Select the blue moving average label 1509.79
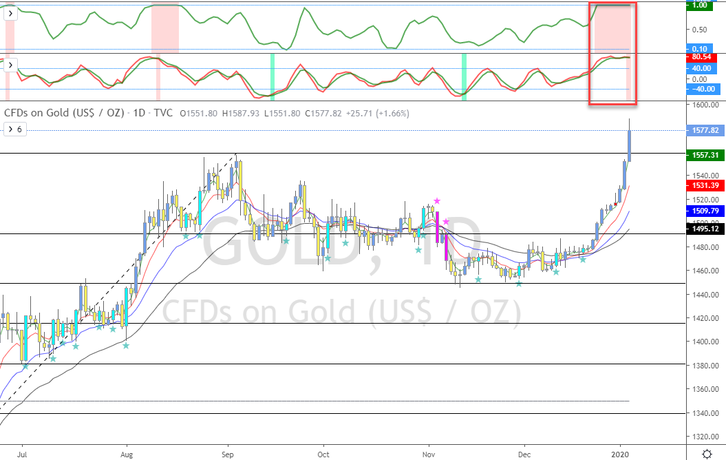This screenshot has height=460, width=726. point(705,211)
